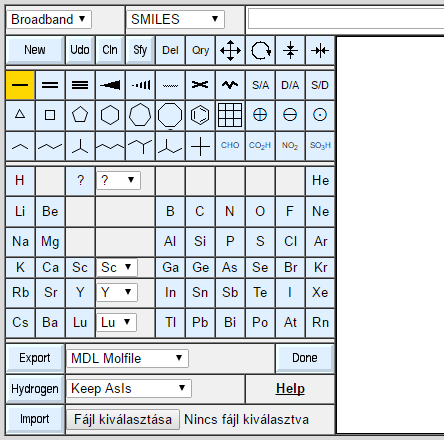Viewport: 444px width, 440px height.
Task: Choose the solid wedge bond tool
Action: pos(110,85)
